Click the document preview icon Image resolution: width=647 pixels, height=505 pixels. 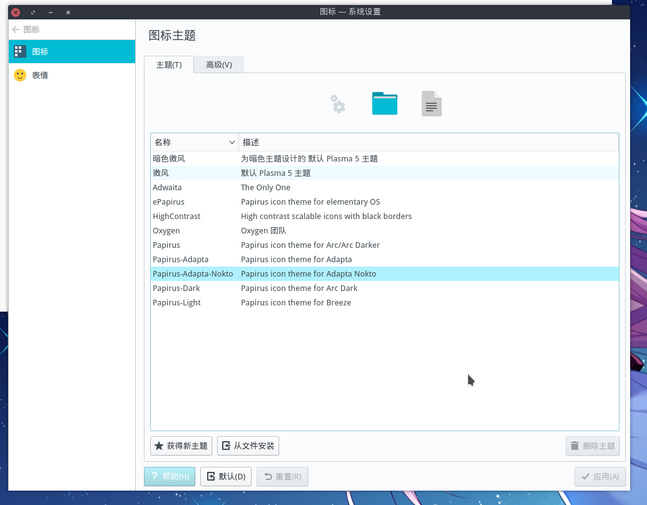(432, 104)
